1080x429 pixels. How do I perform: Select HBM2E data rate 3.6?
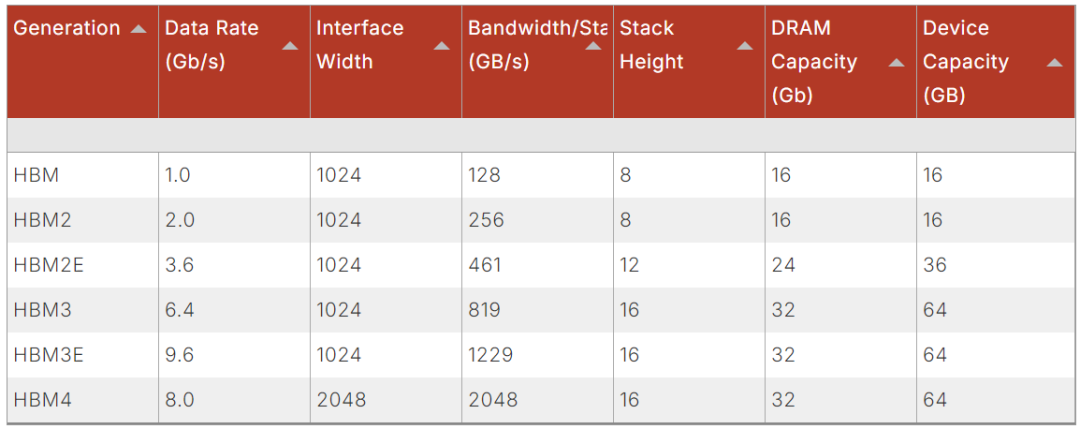coord(178,265)
